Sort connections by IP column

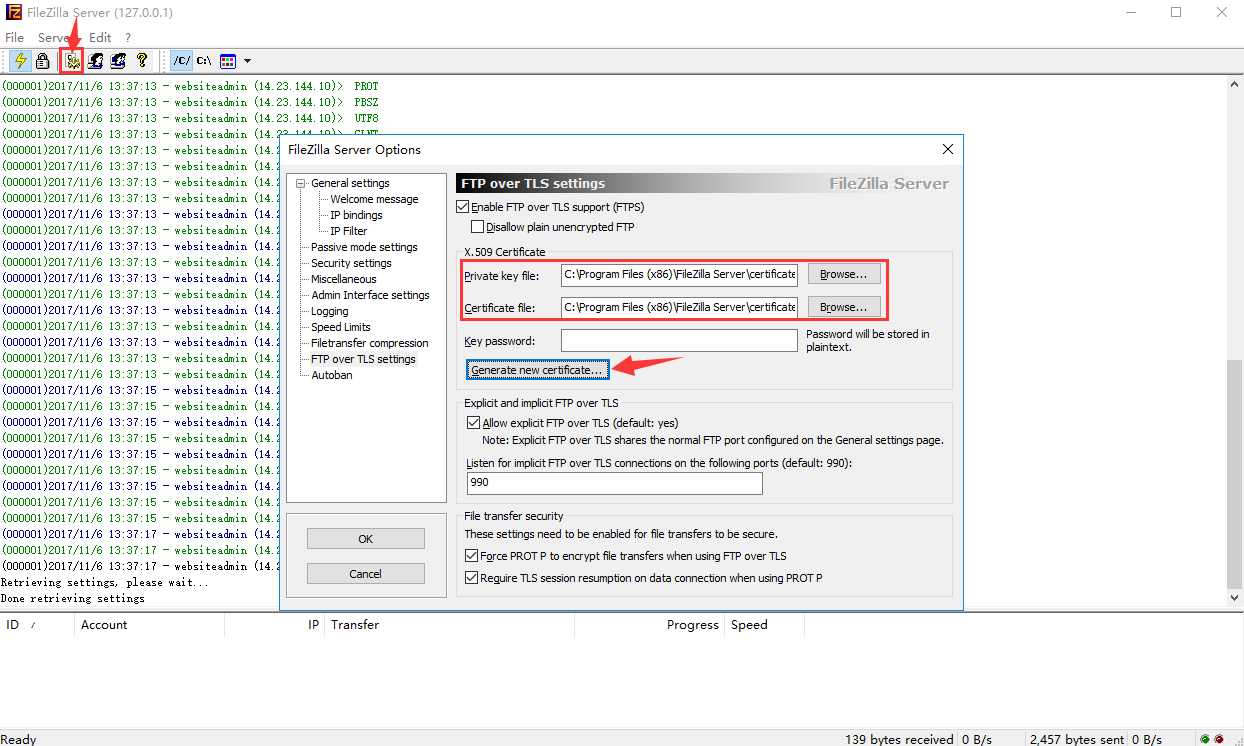pyautogui.click(x=275, y=625)
